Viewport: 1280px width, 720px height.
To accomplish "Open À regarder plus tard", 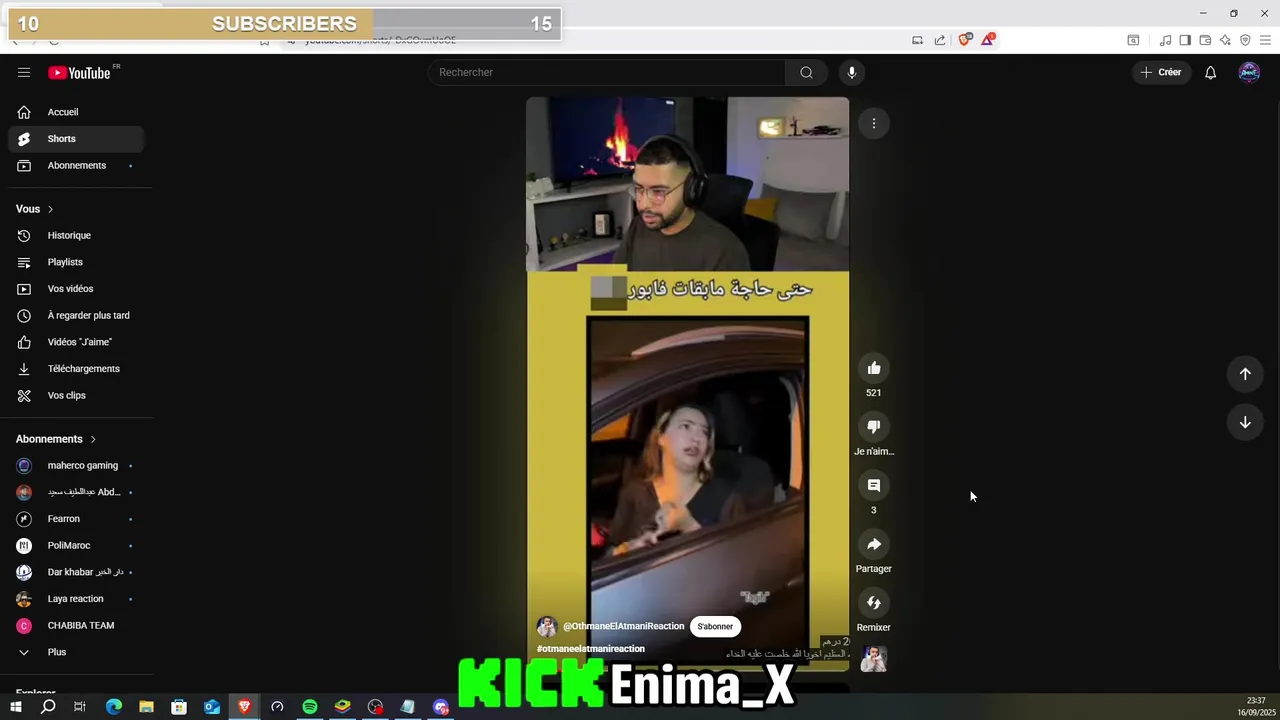I will (76, 315).
